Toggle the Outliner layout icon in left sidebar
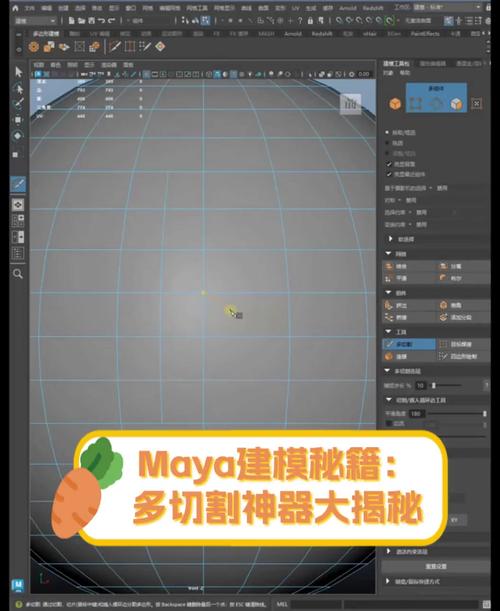The width and height of the screenshot is (500, 611). (x=18, y=254)
